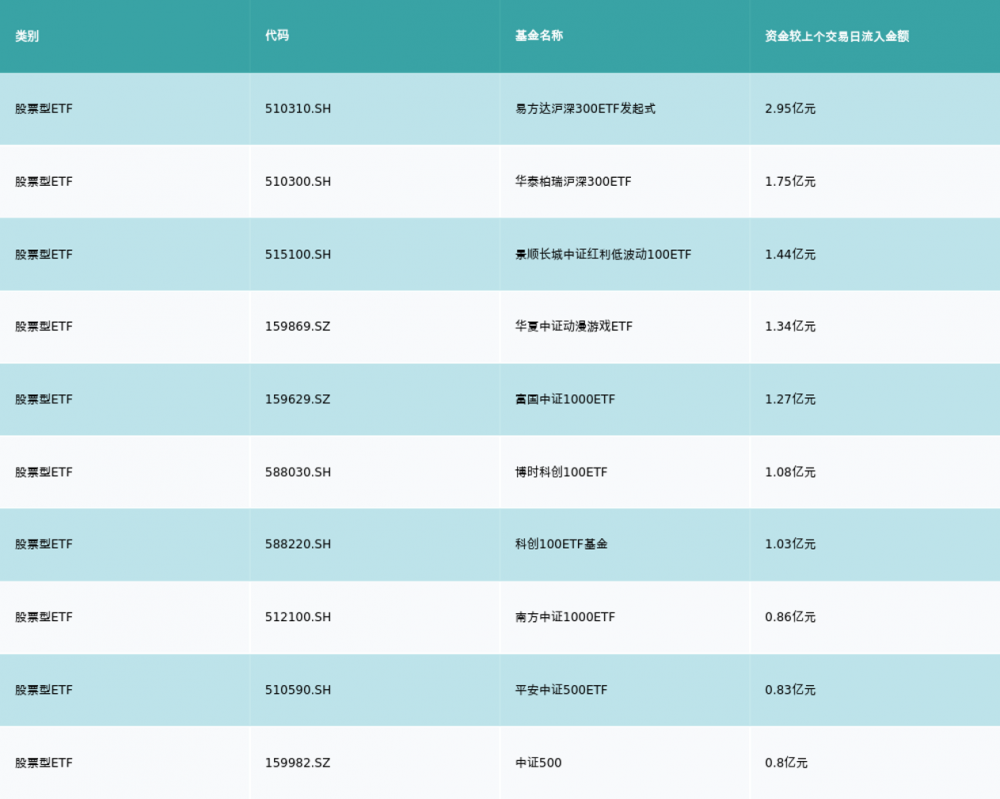The height and width of the screenshot is (799, 1000).
Task: Click the 资金较上个交易日流入金额 header
Action: (837, 36)
